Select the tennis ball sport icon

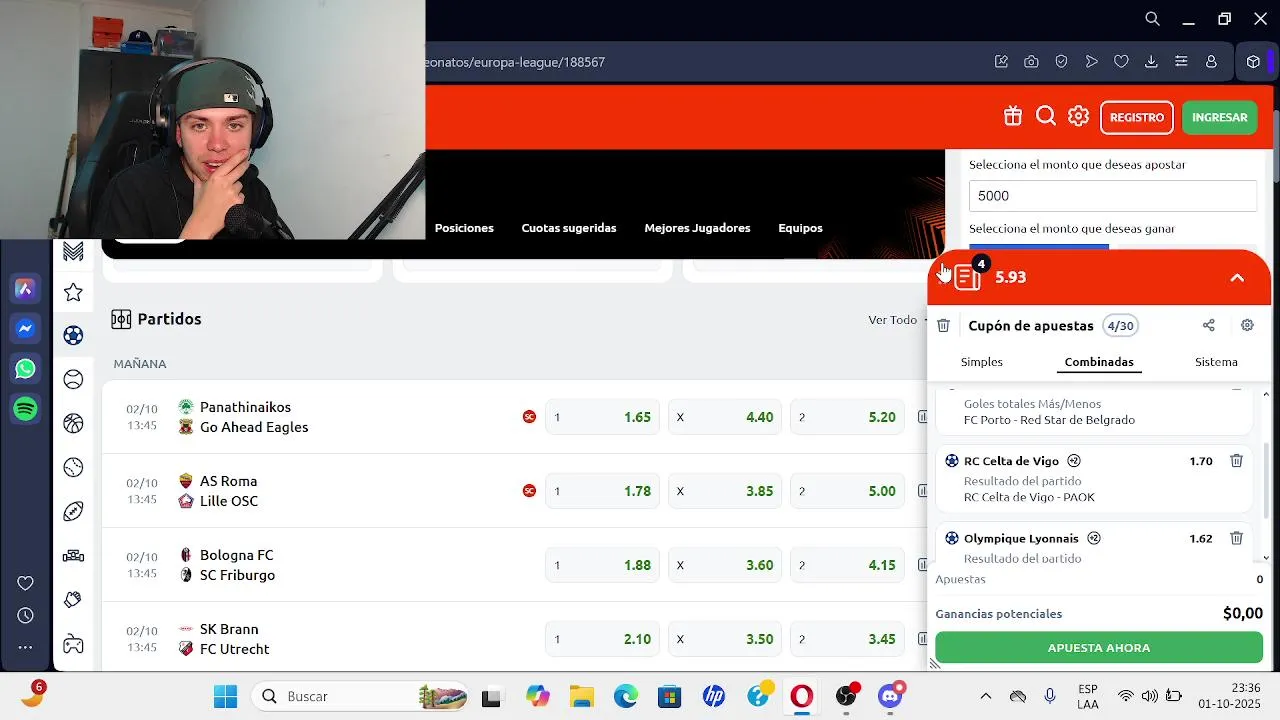click(73, 379)
